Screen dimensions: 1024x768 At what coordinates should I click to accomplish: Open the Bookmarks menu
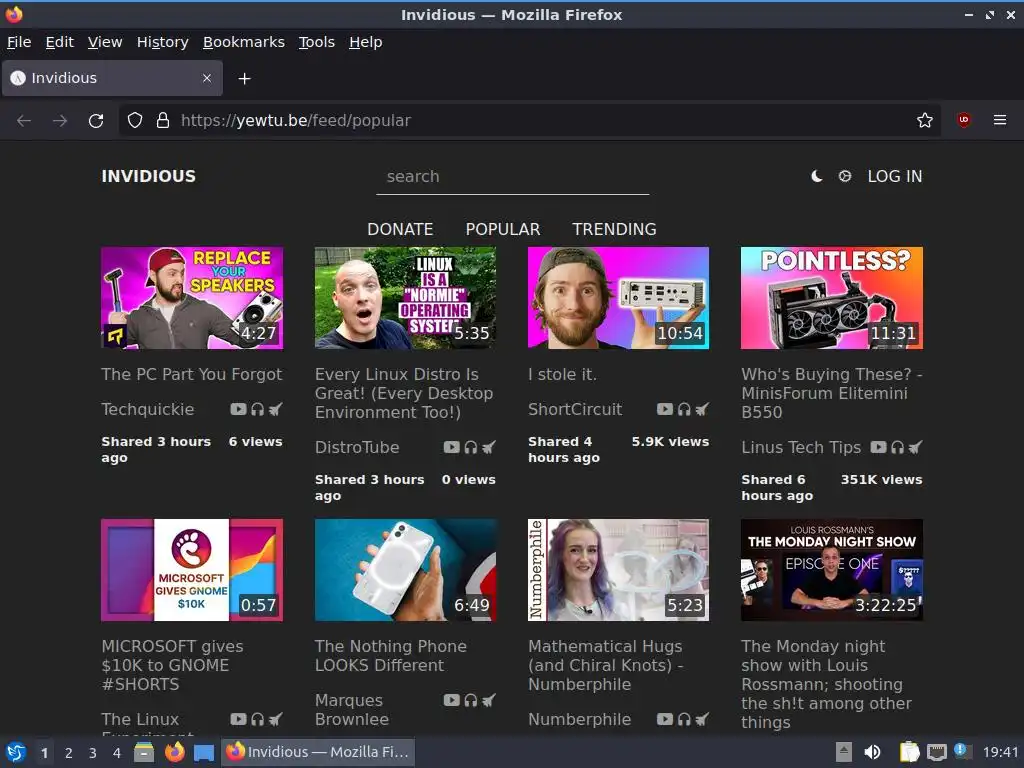[244, 42]
